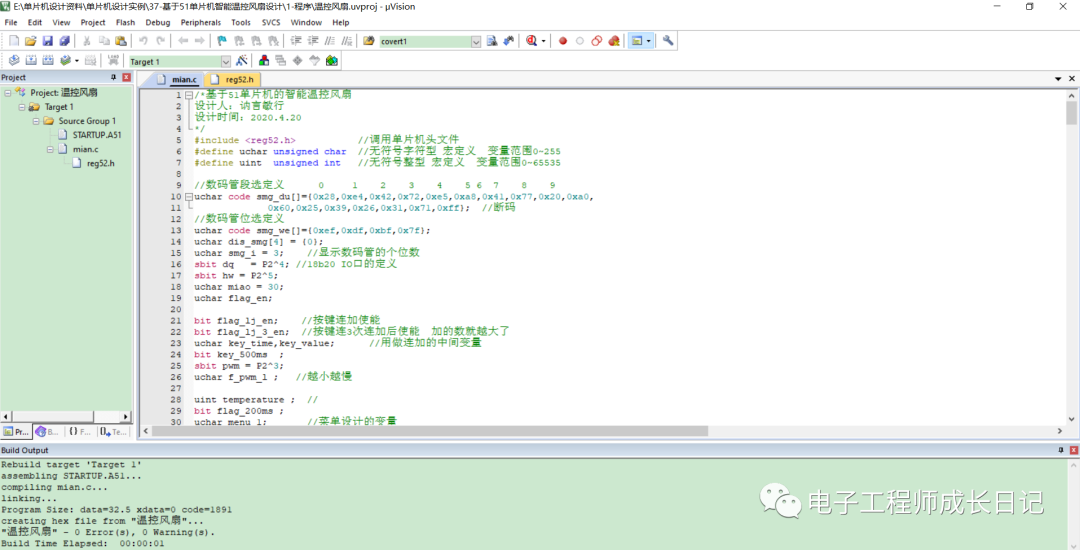Click the Save All icon

(65, 41)
